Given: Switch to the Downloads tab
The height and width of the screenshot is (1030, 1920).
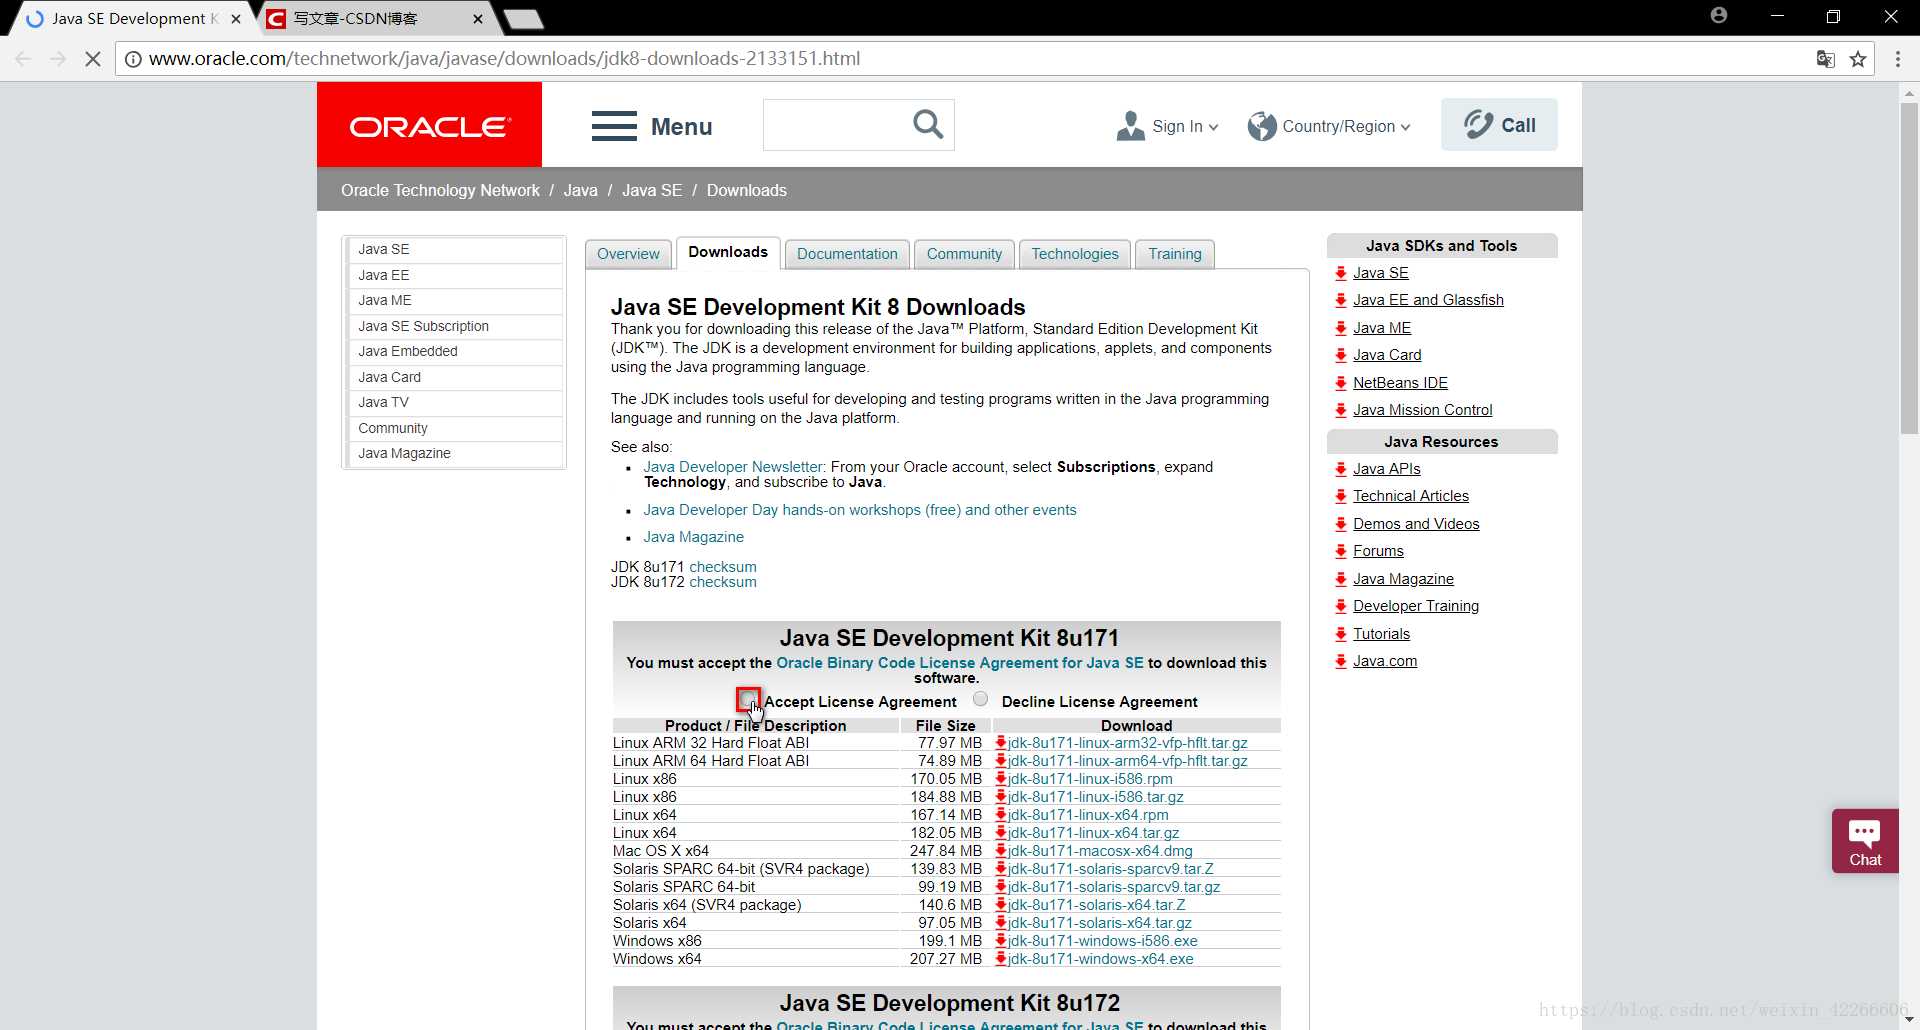Looking at the screenshot, I should click(x=728, y=252).
